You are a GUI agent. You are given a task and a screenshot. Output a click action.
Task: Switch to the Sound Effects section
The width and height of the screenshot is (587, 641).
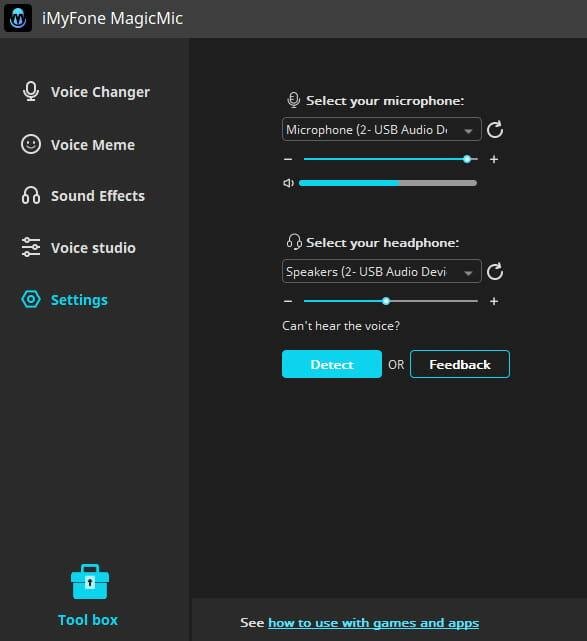click(x=98, y=196)
